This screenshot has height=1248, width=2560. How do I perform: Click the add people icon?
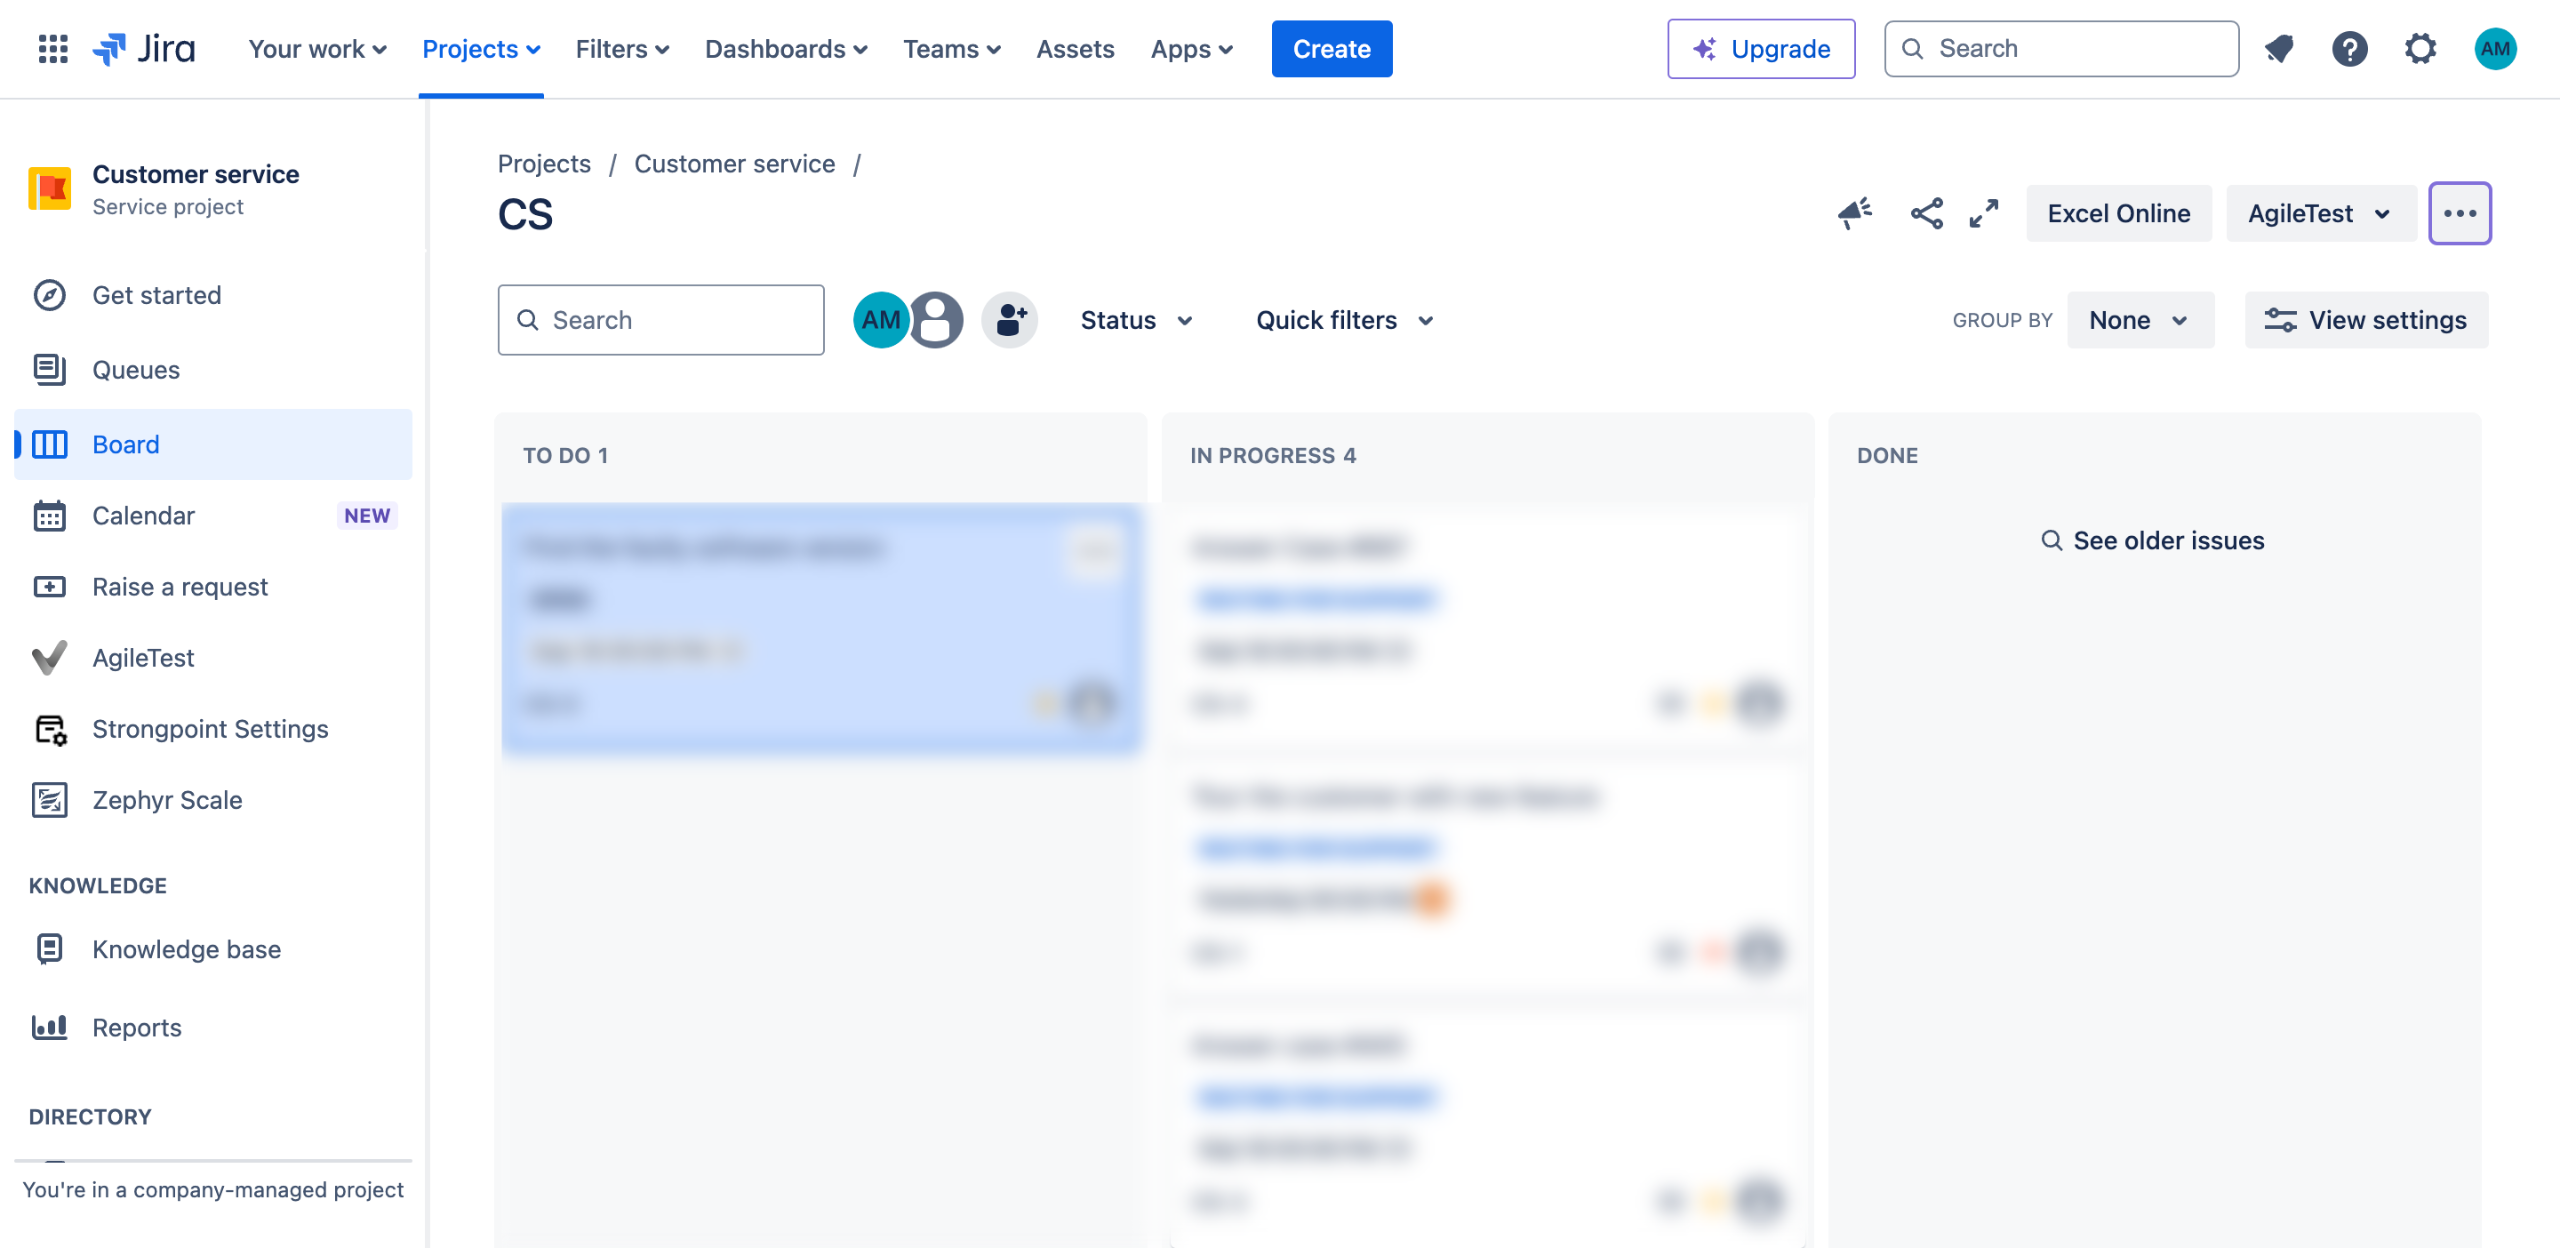pyautogui.click(x=1010, y=320)
